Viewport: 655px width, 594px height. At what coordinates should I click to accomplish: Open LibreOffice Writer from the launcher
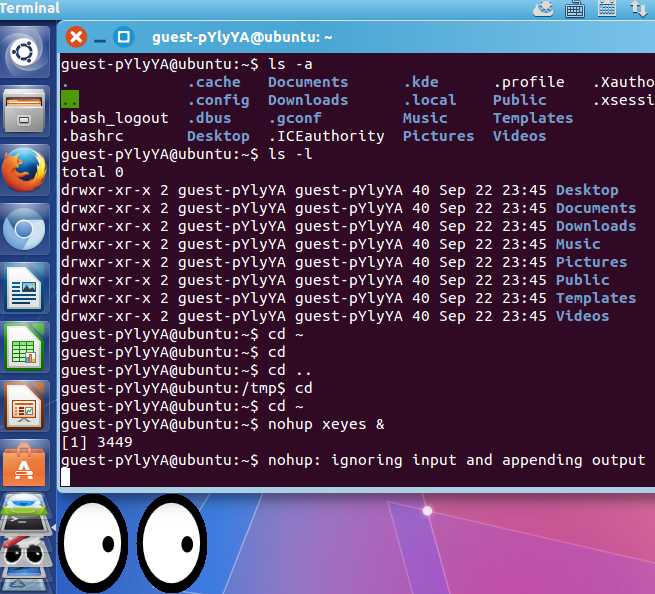tap(24, 288)
